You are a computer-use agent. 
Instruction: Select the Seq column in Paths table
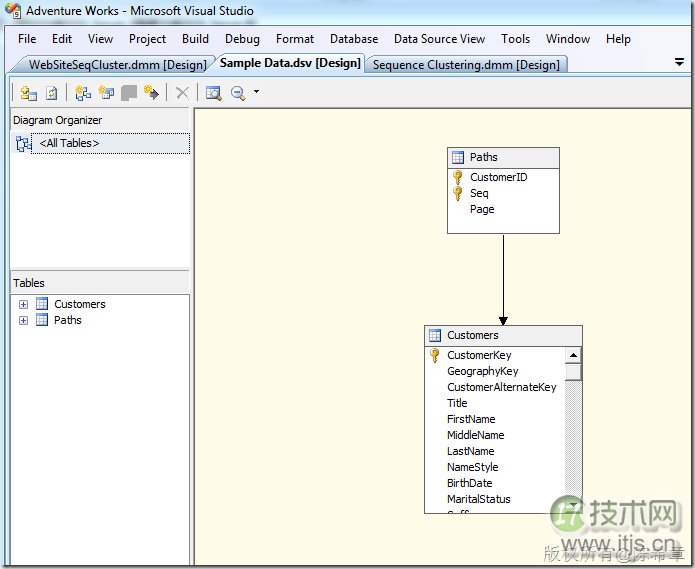click(x=479, y=193)
